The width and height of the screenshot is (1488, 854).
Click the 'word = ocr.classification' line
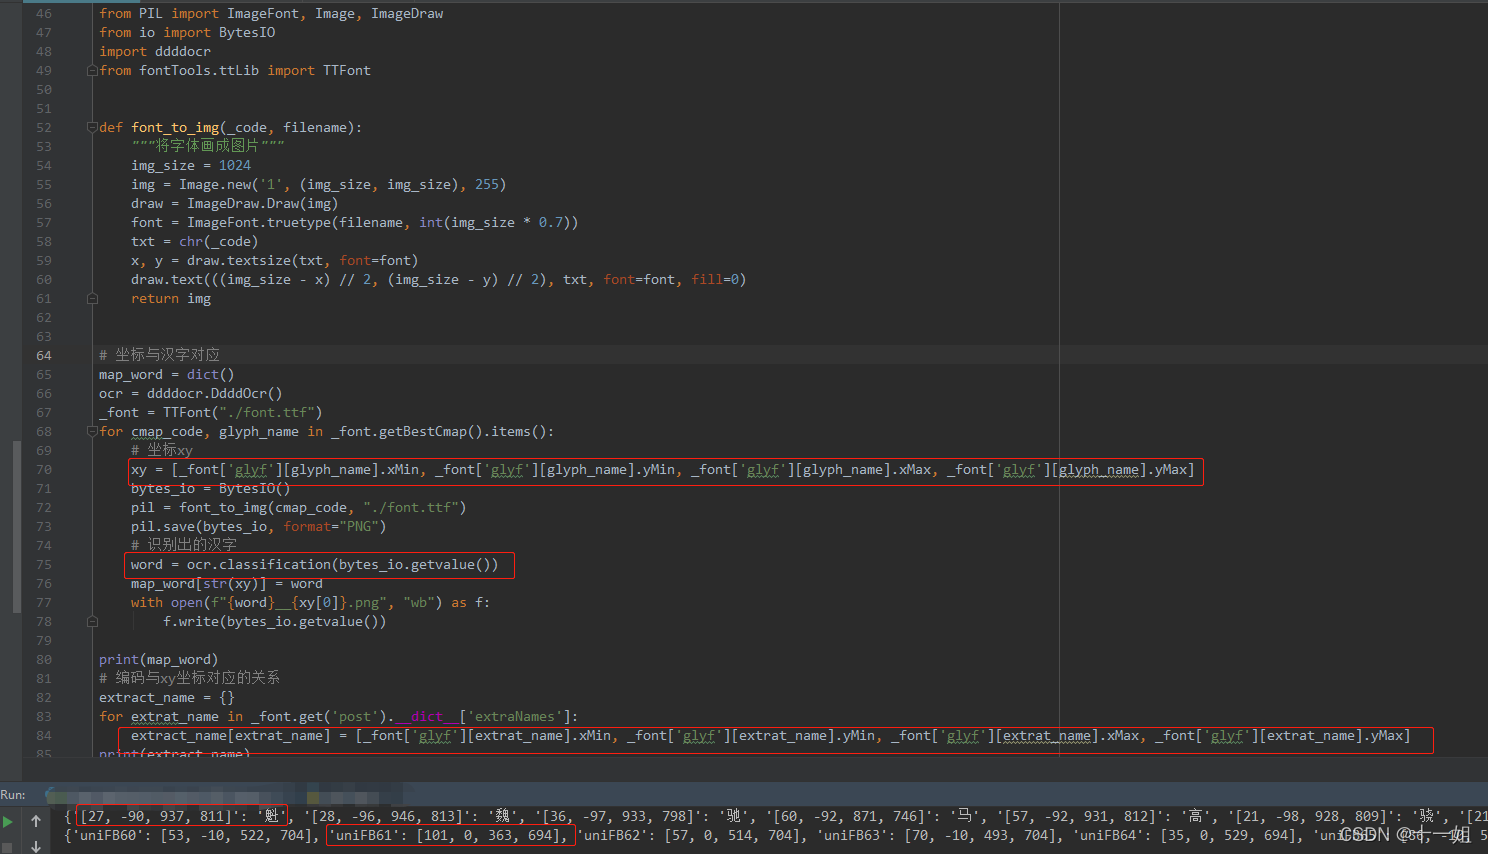pyautogui.click(x=314, y=565)
